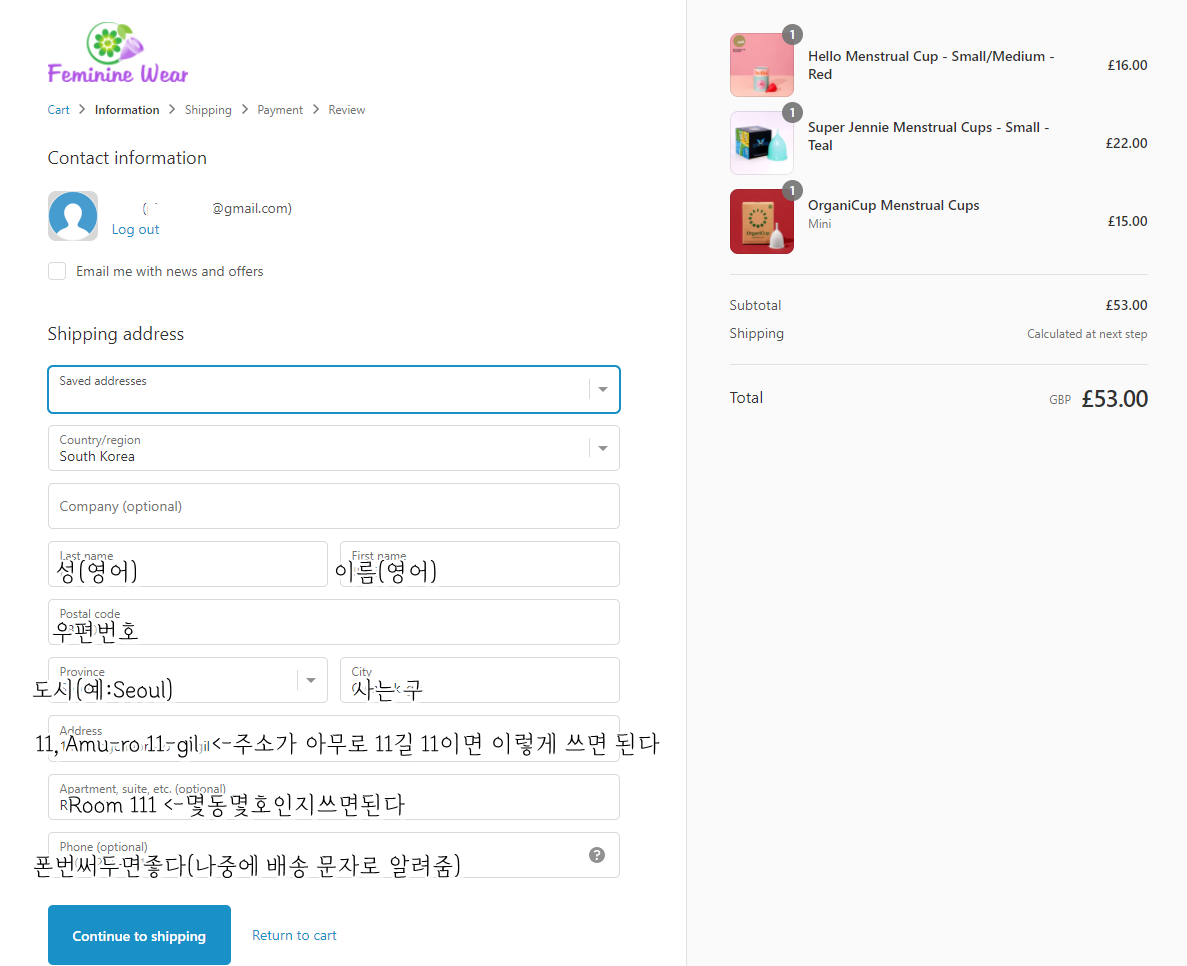This screenshot has width=1187, height=966.
Task: Select the Payment breadcrumb step
Action: click(x=280, y=110)
